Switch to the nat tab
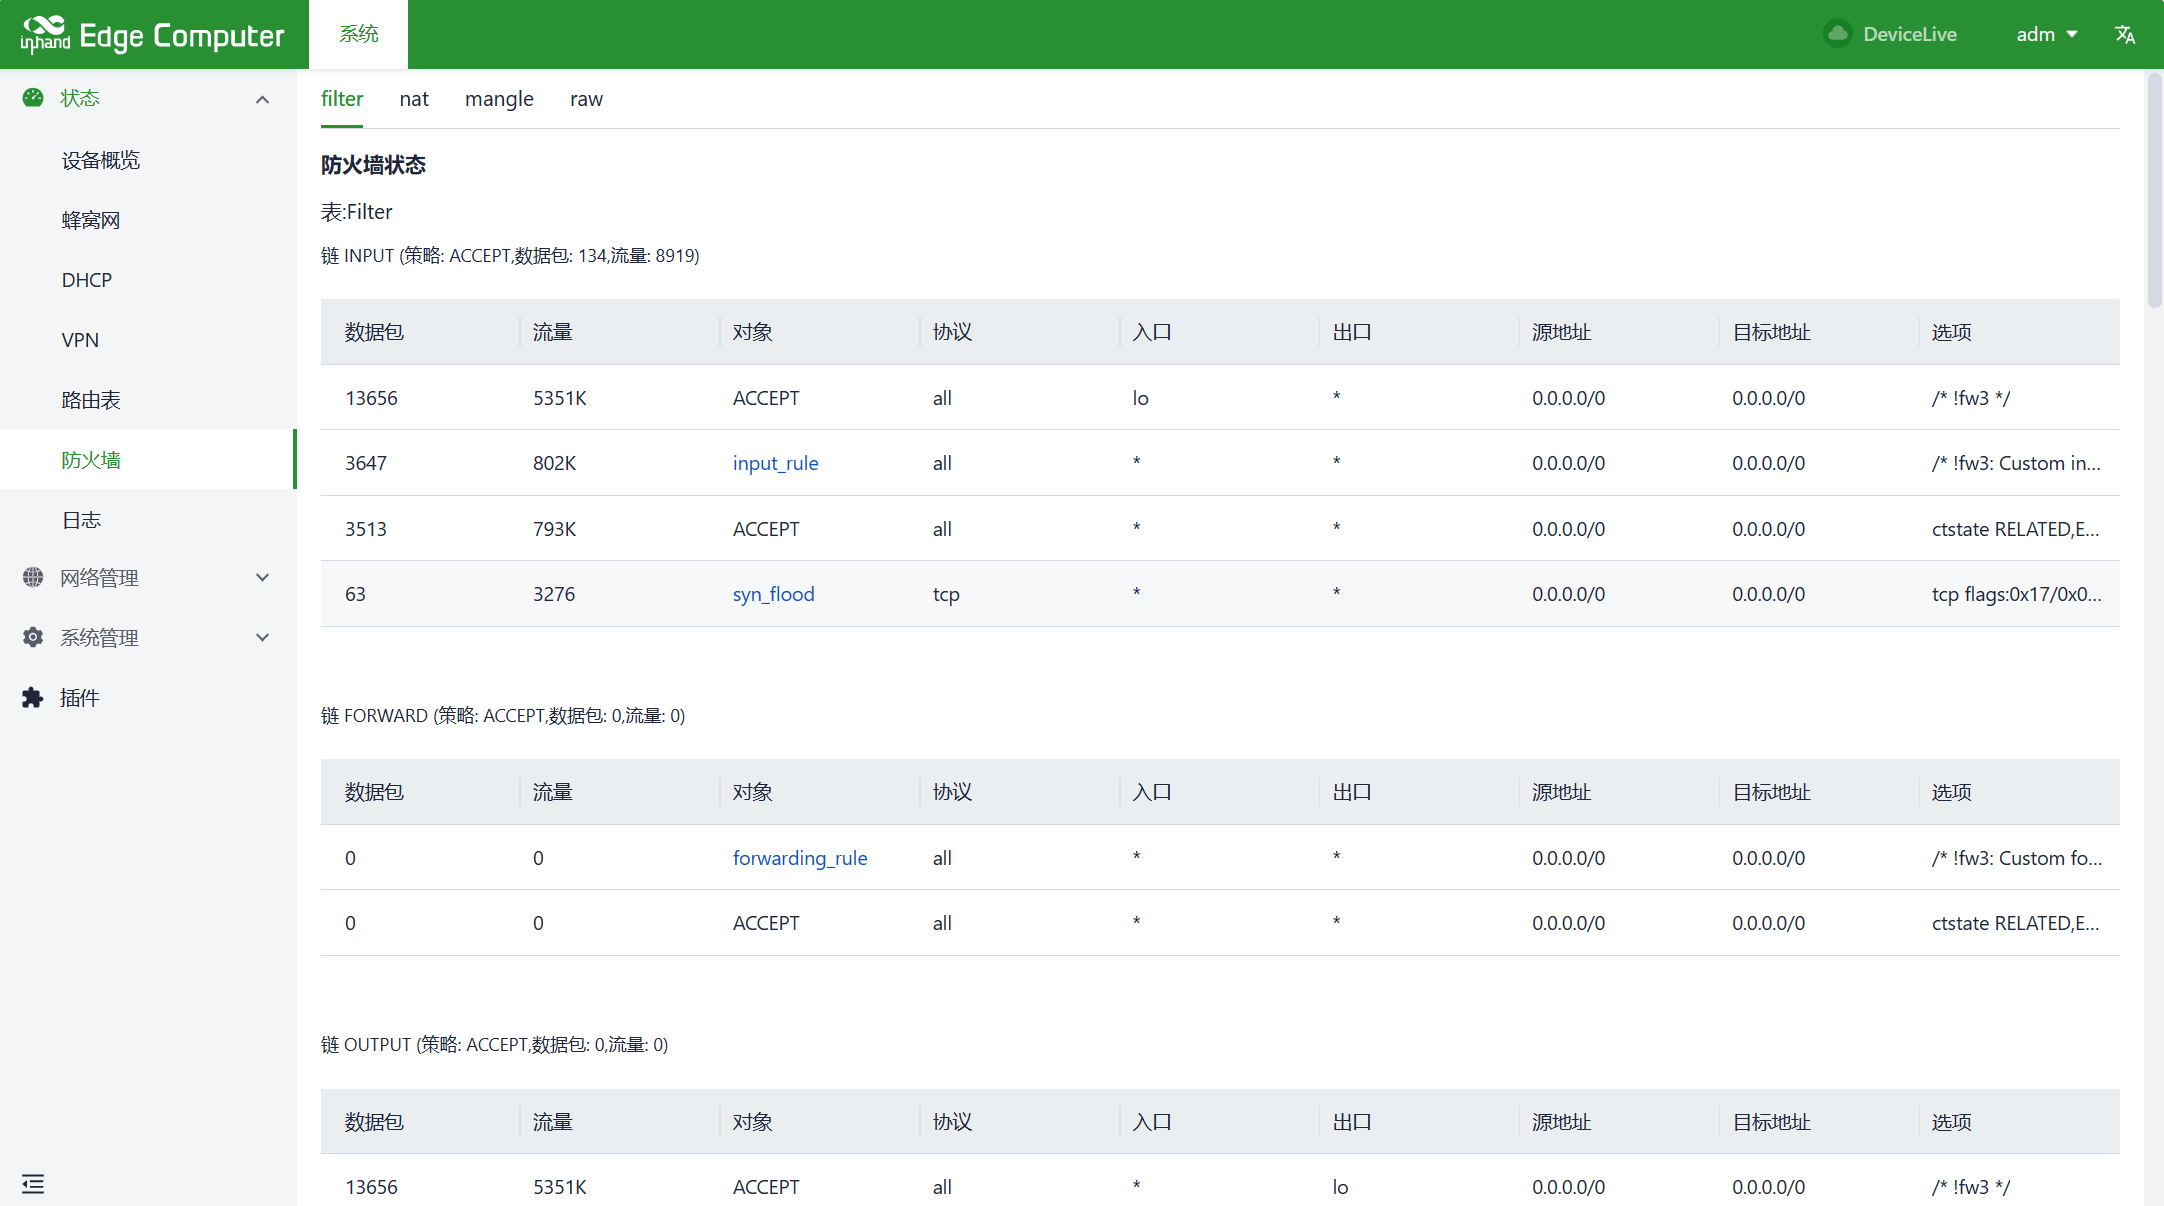 coord(414,98)
